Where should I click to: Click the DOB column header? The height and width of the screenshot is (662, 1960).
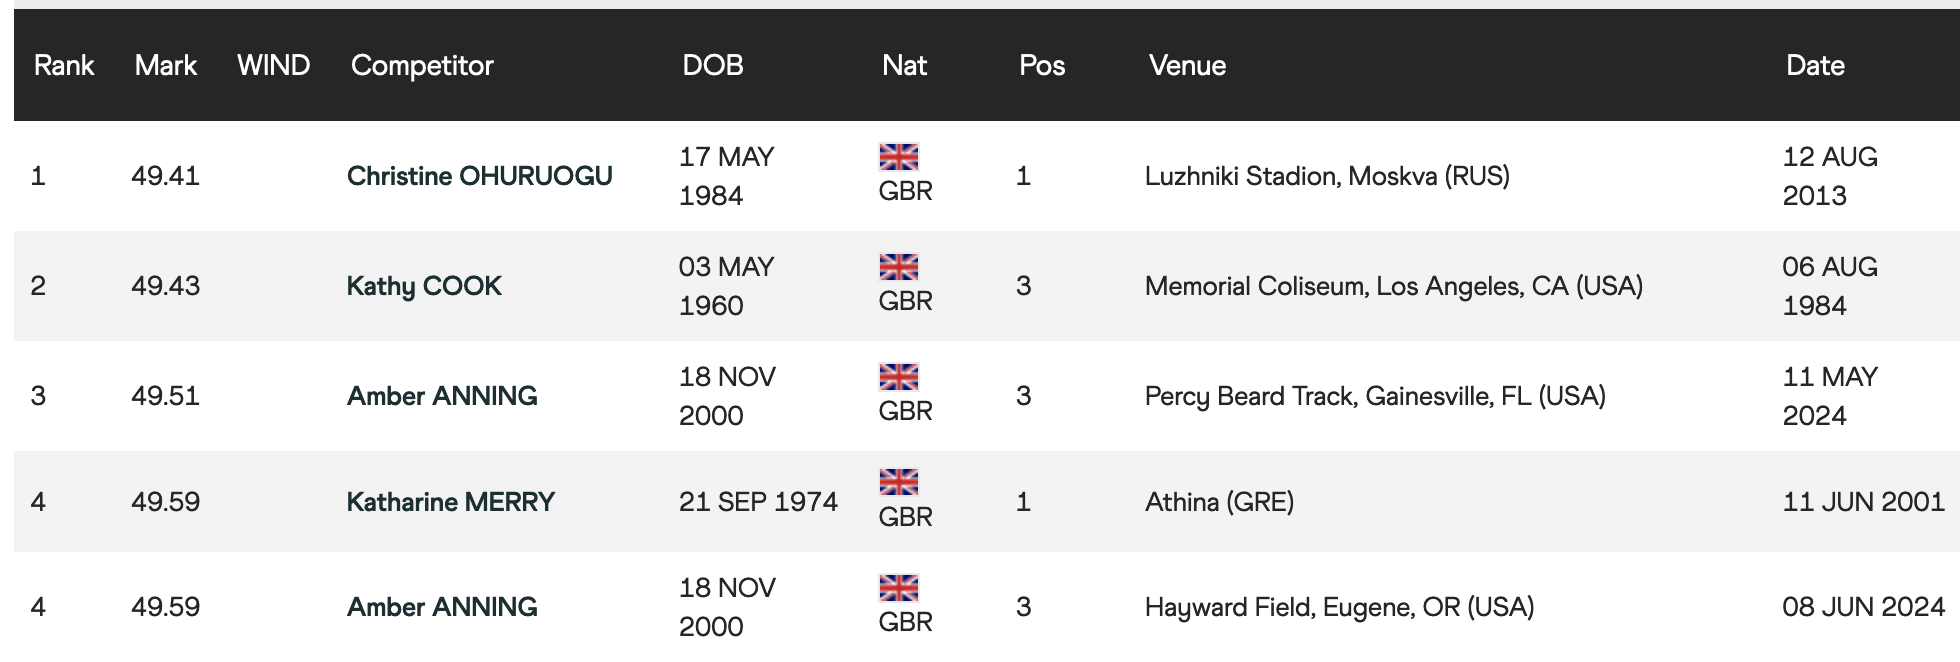click(x=712, y=66)
